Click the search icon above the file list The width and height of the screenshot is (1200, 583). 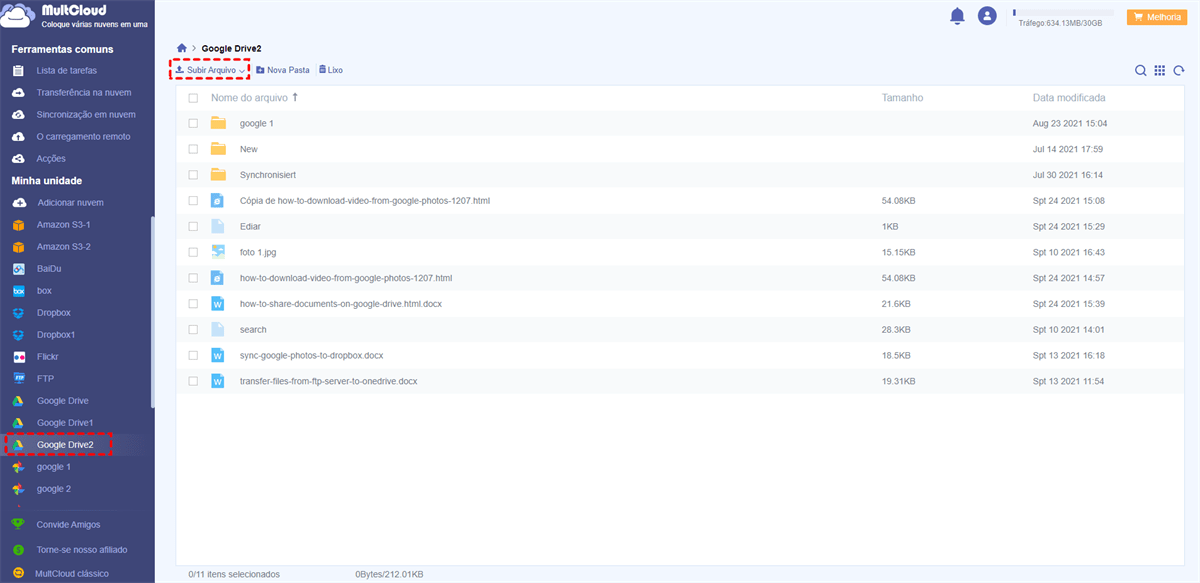[1140, 70]
